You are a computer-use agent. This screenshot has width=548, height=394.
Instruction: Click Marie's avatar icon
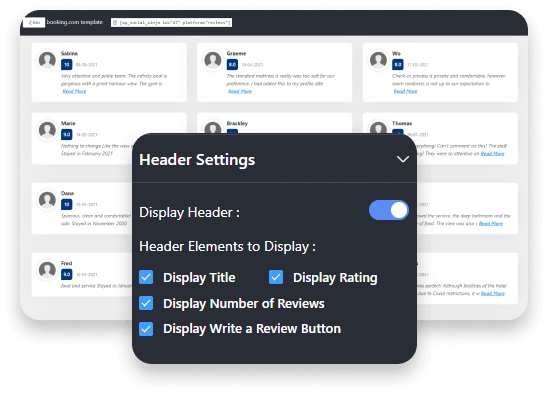point(47,130)
